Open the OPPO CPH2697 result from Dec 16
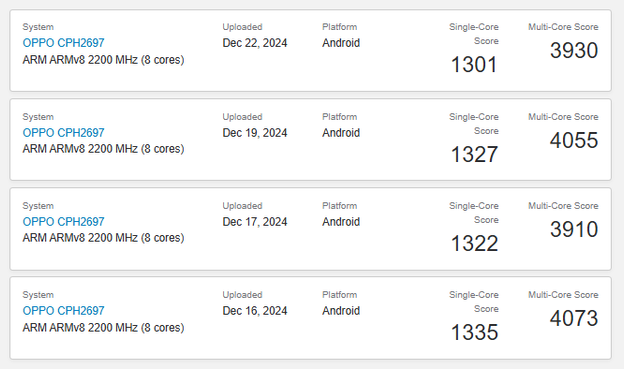Image resolution: width=624 pixels, height=369 pixels. [x=63, y=310]
